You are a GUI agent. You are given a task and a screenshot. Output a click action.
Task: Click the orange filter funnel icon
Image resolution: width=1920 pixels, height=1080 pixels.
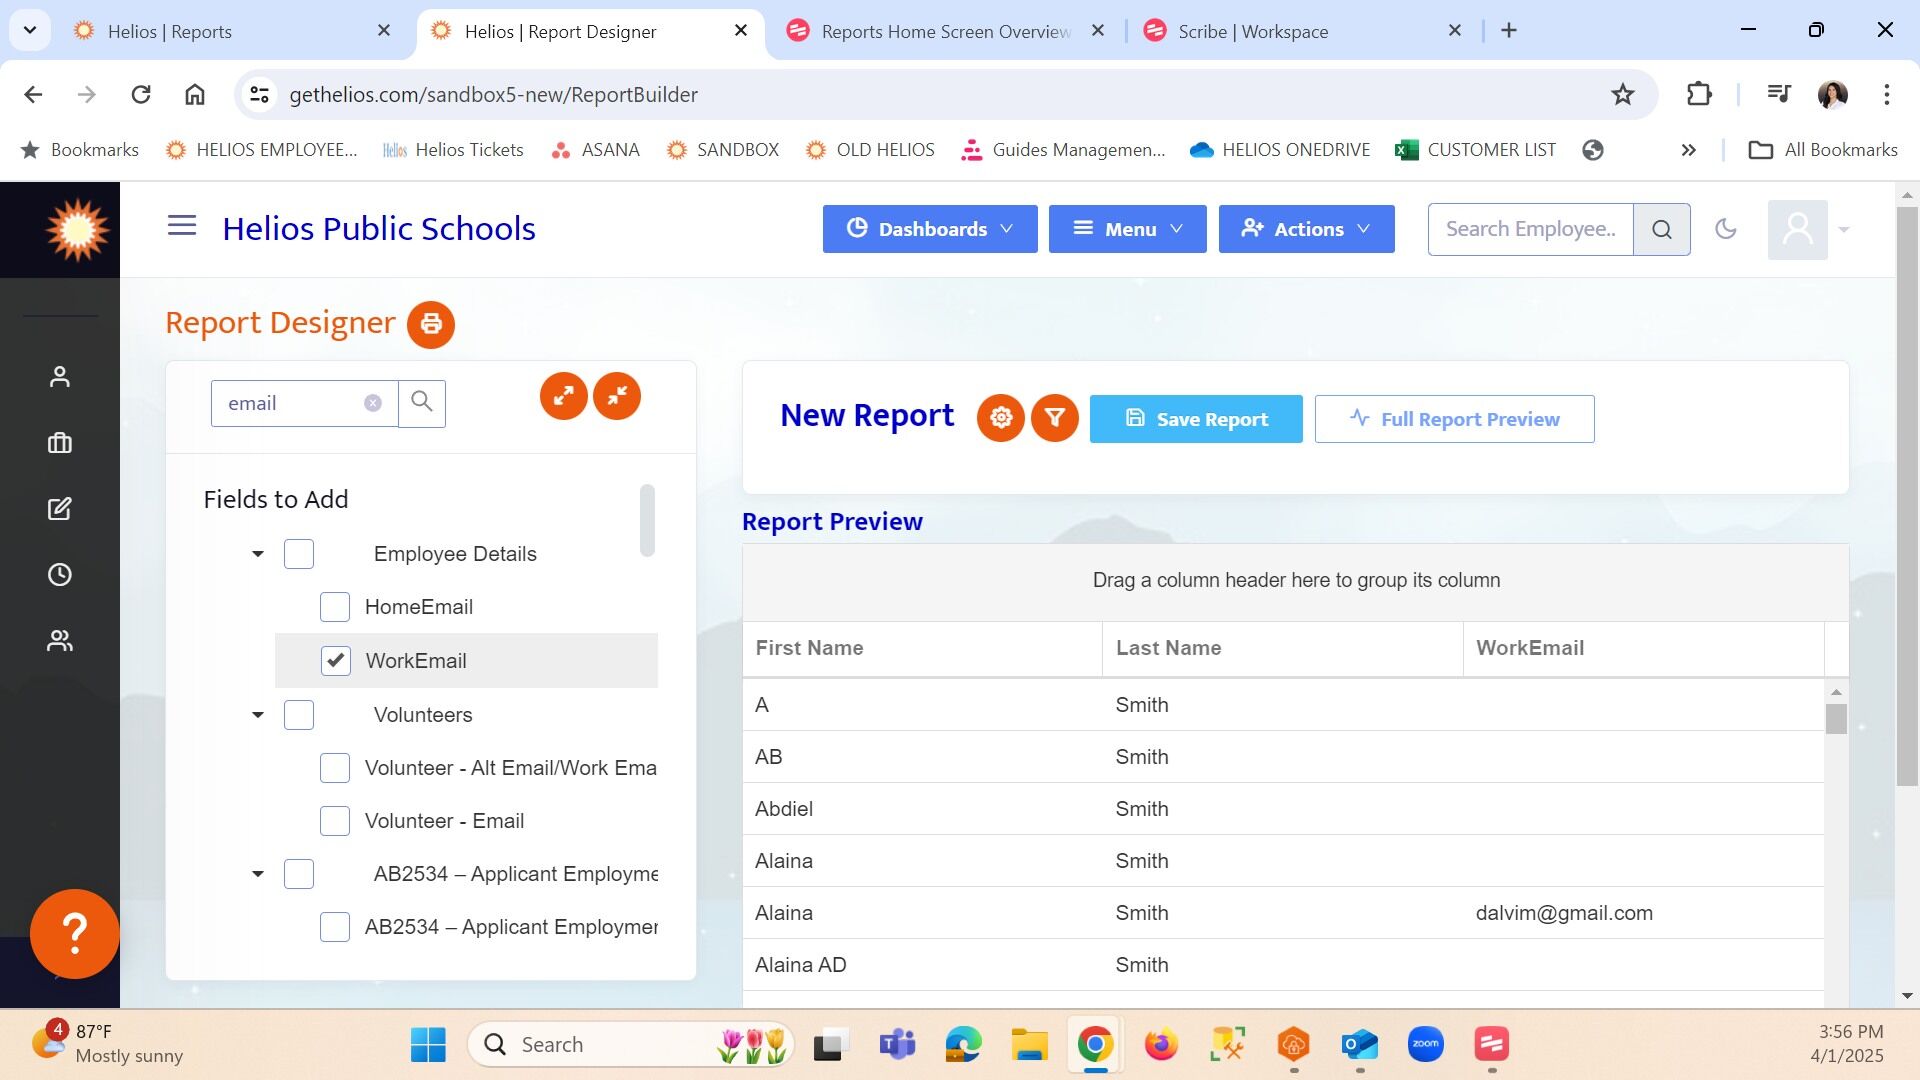(x=1054, y=418)
